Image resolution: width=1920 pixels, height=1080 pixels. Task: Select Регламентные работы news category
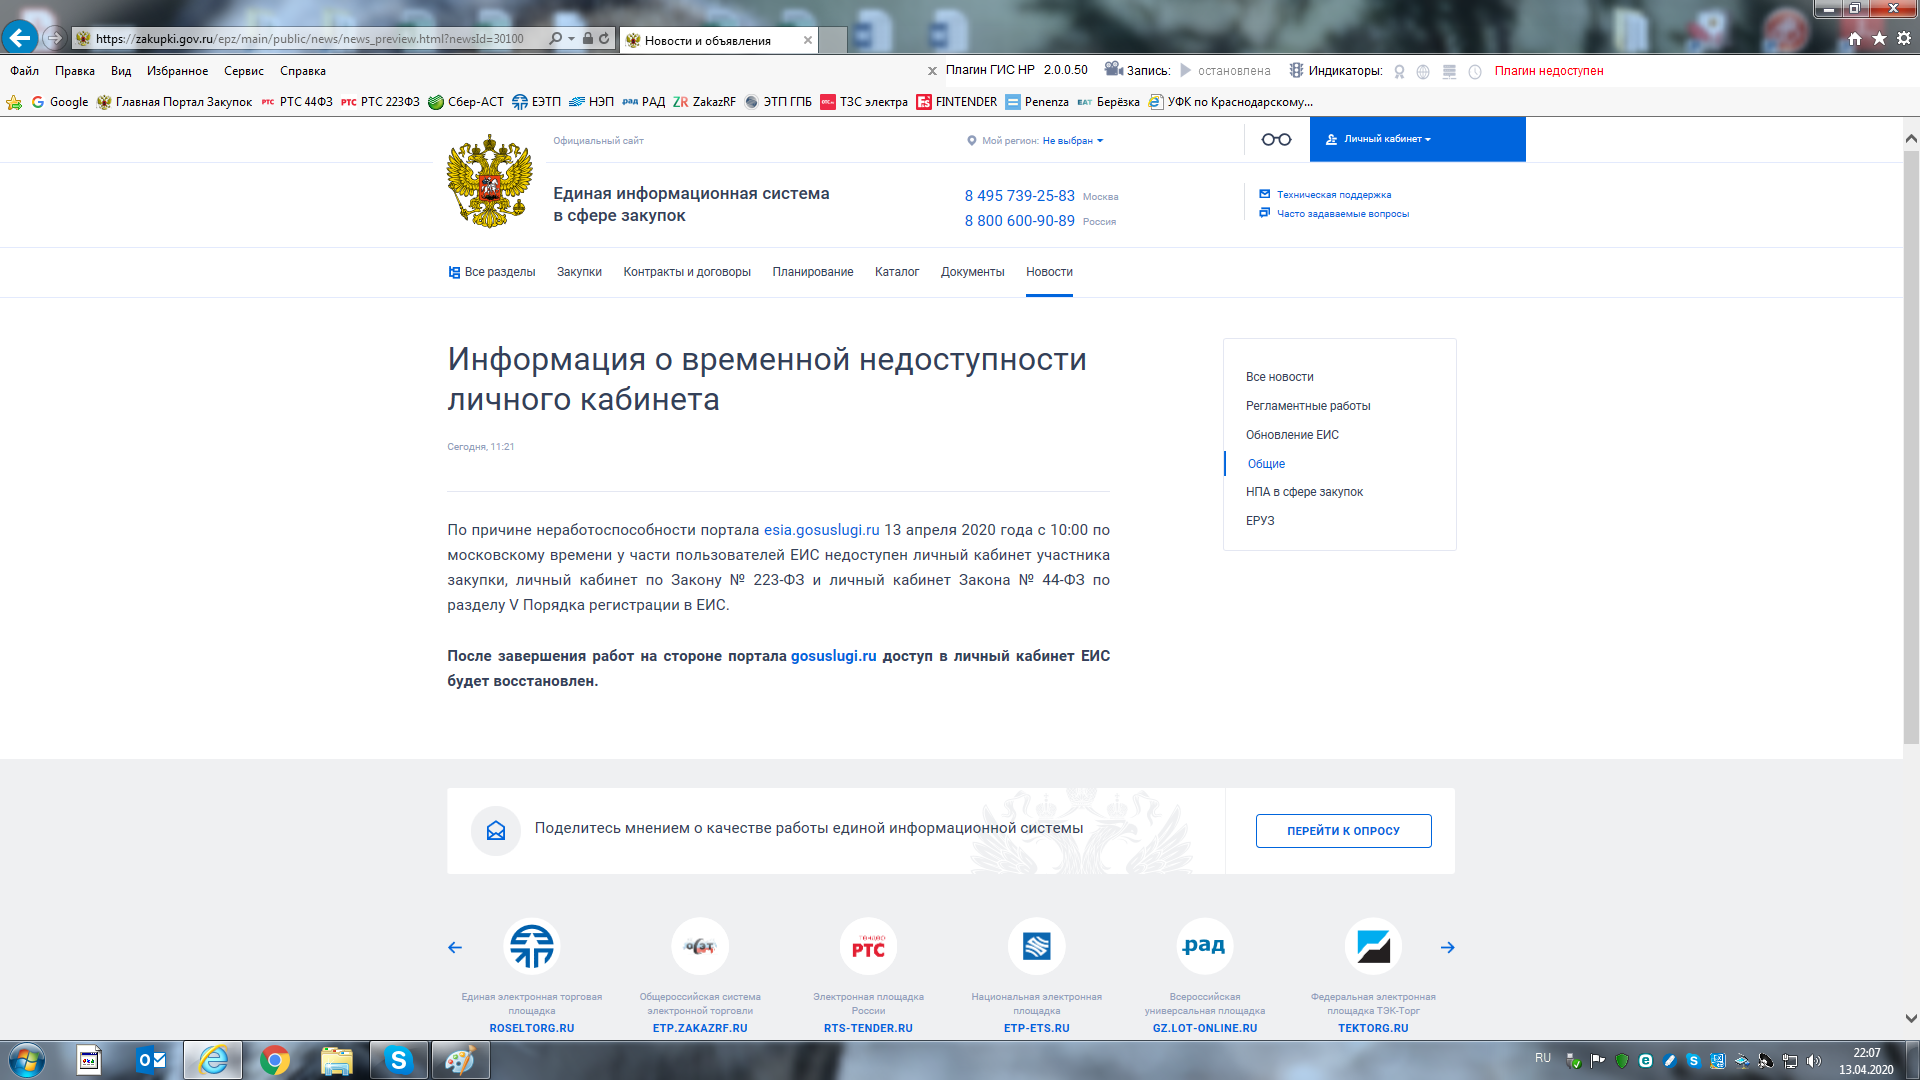pyautogui.click(x=1307, y=406)
